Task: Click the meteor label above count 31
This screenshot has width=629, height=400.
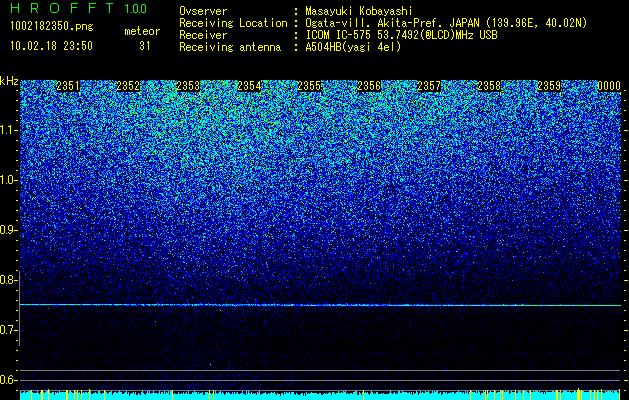Action: pos(142,31)
